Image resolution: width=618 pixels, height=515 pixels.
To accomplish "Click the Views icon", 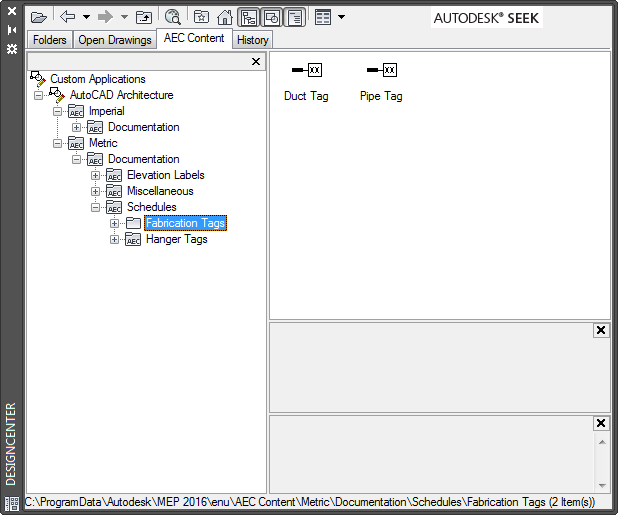I will click(x=323, y=17).
